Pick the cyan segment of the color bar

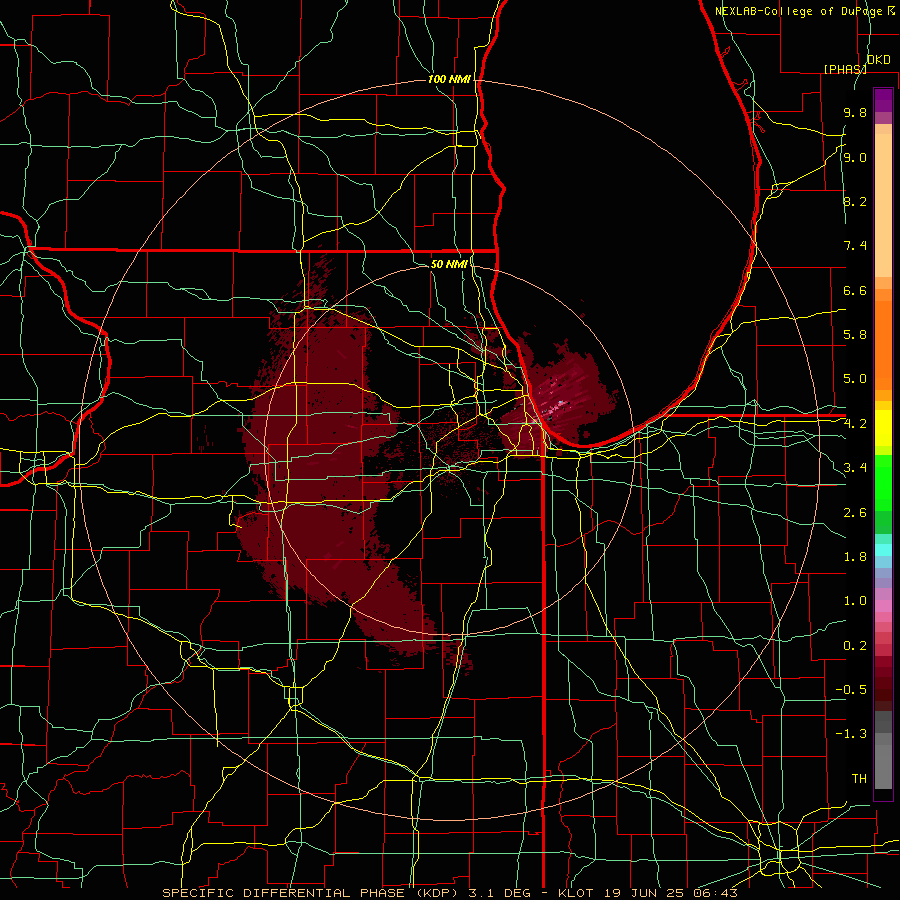click(883, 549)
